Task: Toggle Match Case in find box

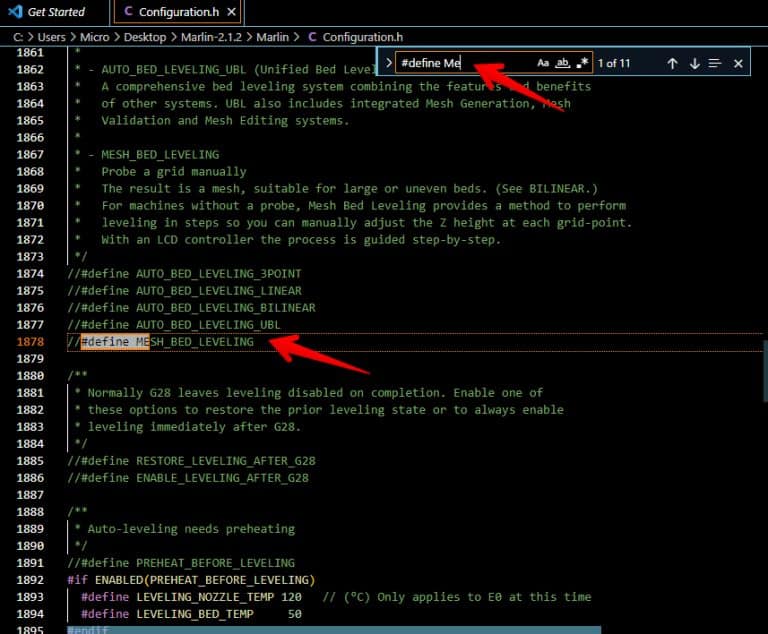Action: (x=543, y=63)
